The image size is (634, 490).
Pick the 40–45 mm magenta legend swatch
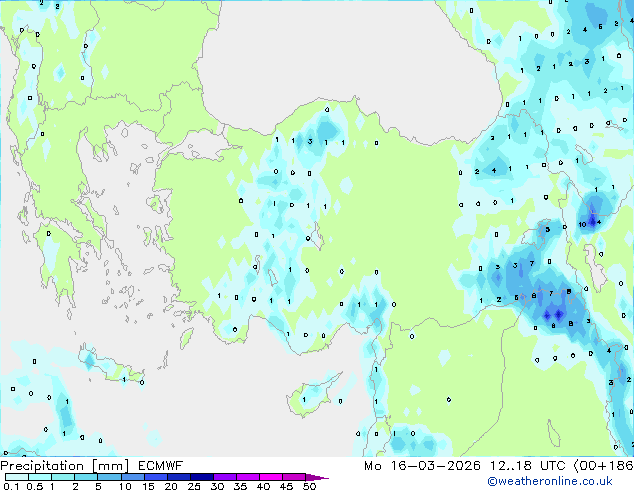pyautogui.click(x=271, y=477)
